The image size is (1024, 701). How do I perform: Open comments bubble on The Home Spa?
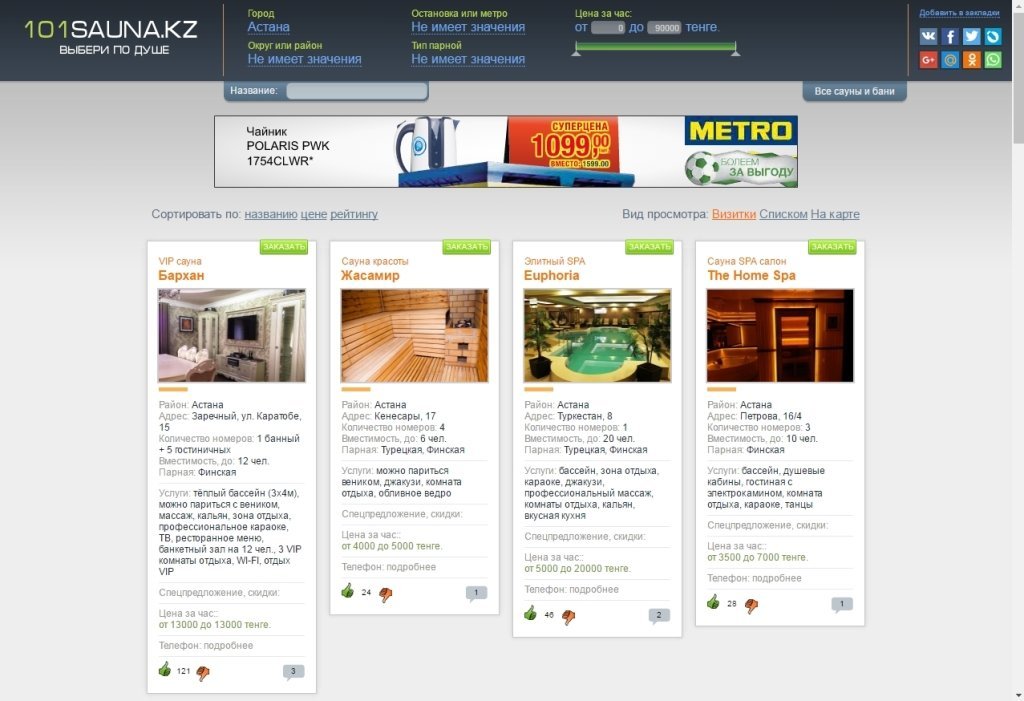click(x=842, y=604)
